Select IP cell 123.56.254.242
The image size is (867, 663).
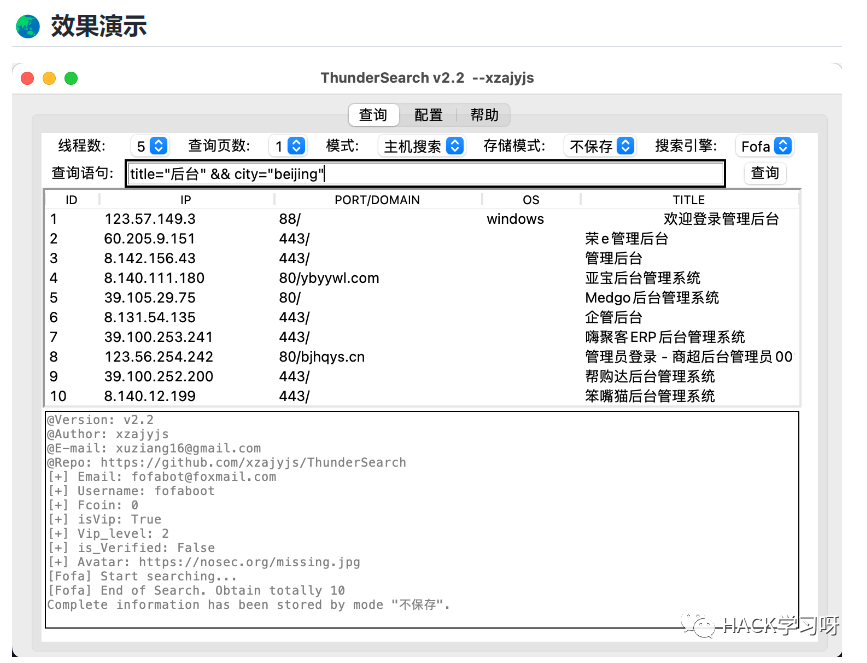click(x=159, y=357)
